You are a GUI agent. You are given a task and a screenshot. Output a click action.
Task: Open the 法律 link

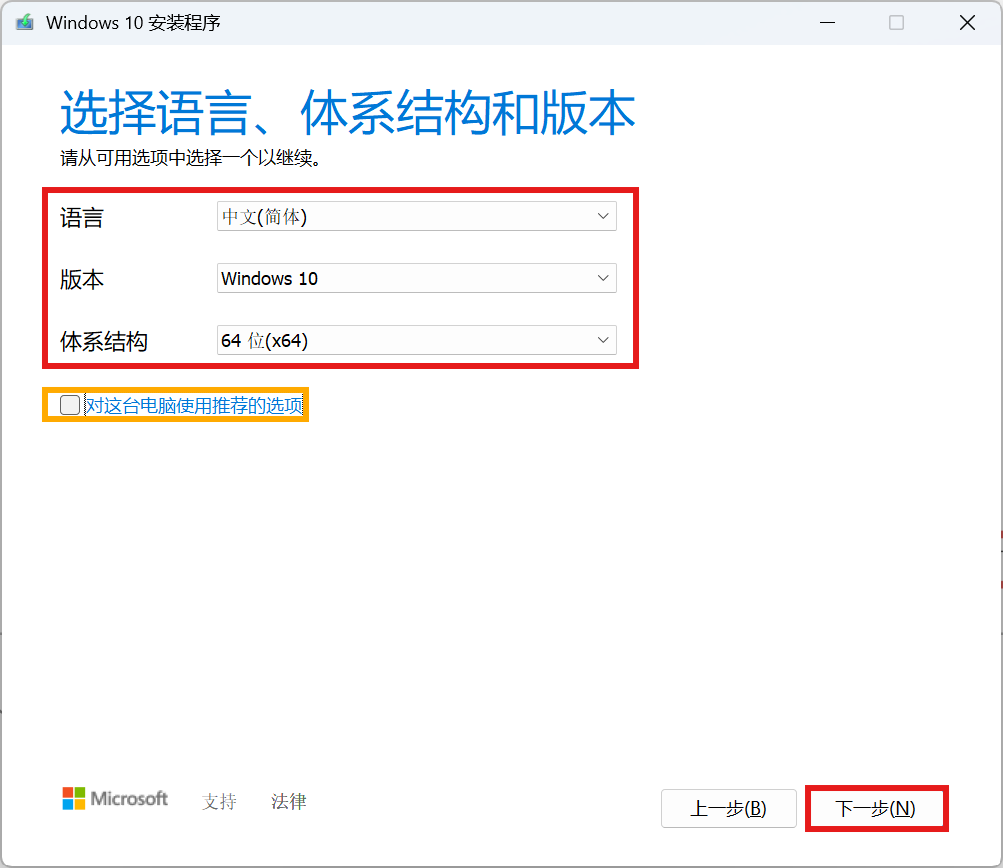[288, 801]
